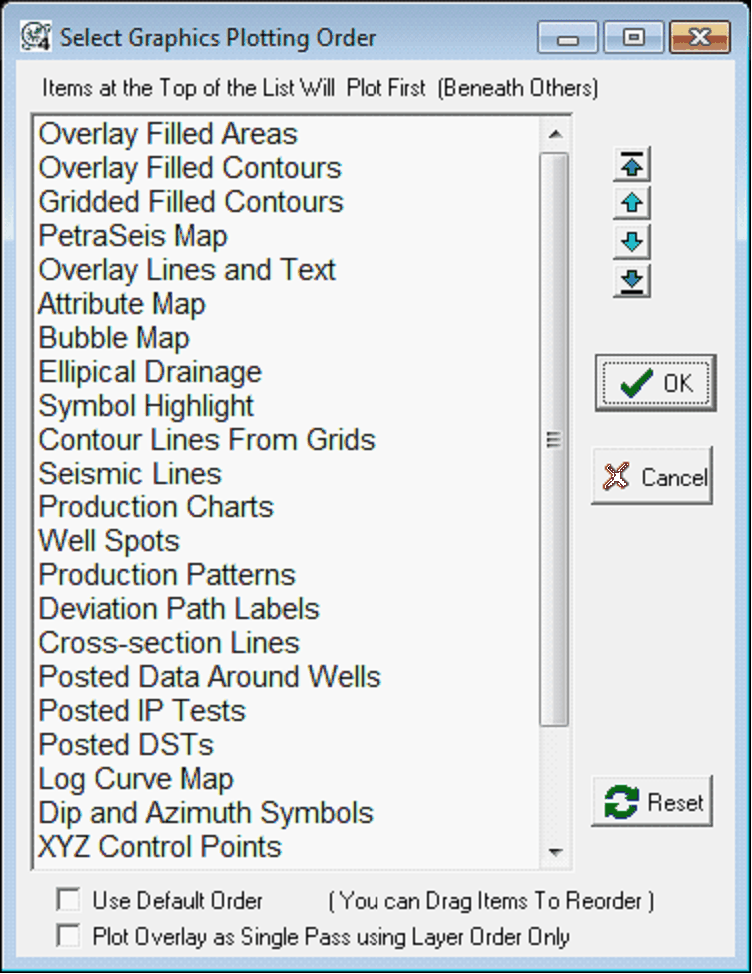752x974 pixels.
Task: Highlight the Bubble Map entry
Action: coord(114,338)
